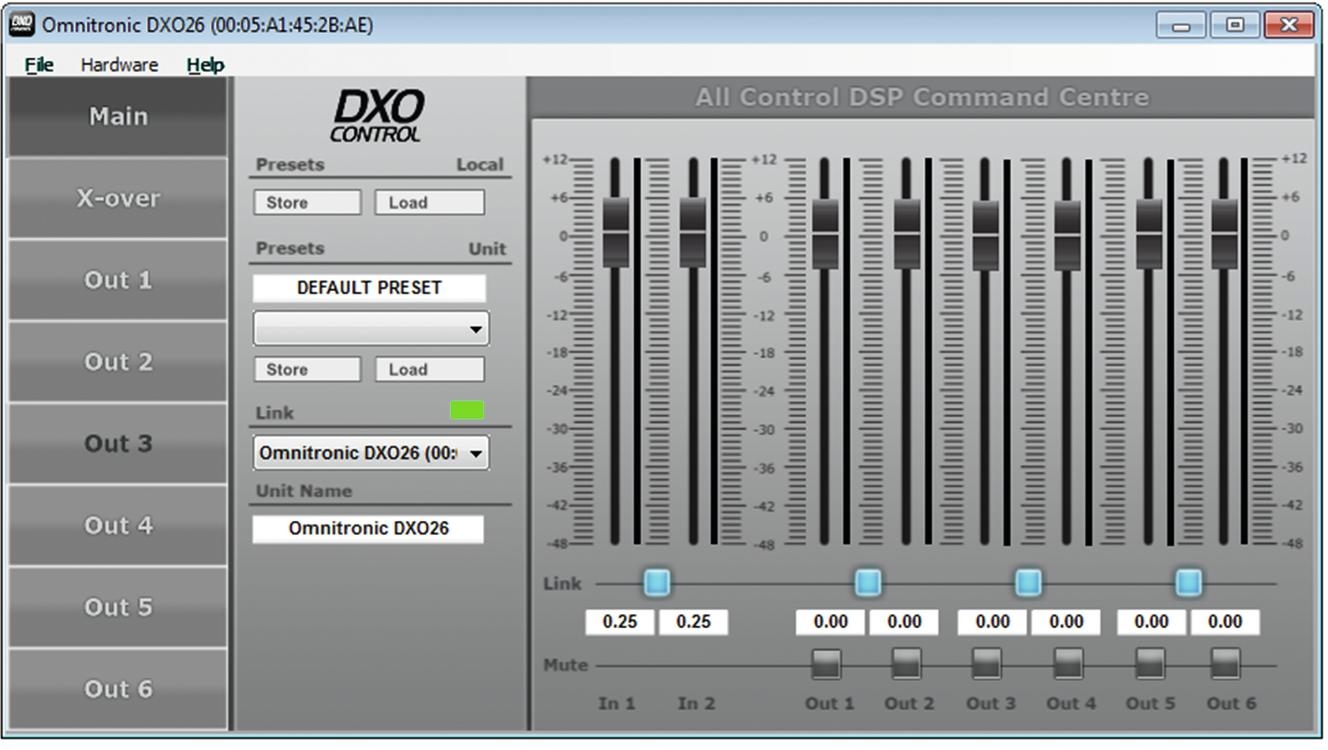This screenshot has height=750, width=1328.
Task: Open the Out 2 tab
Action: point(118,362)
